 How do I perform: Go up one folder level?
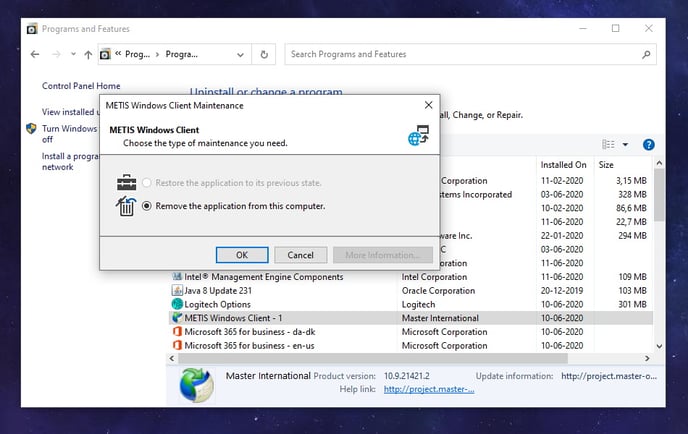(88, 54)
